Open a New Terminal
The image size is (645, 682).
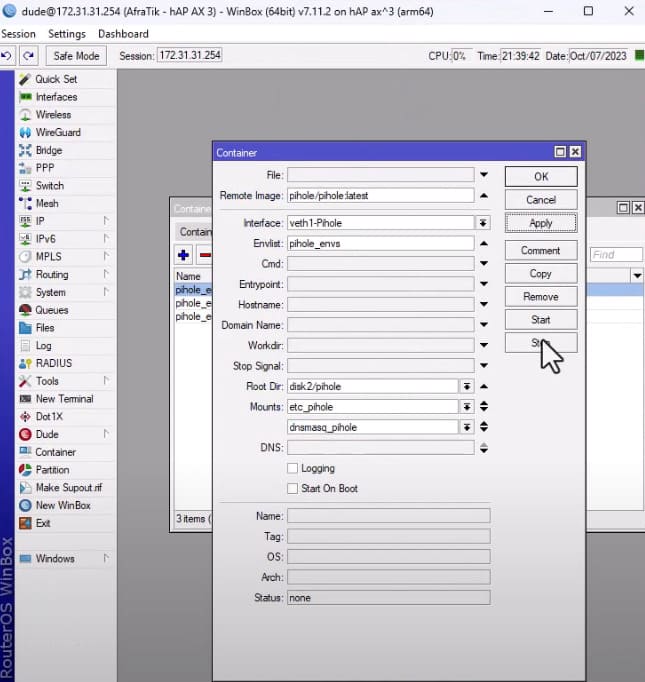coord(64,398)
